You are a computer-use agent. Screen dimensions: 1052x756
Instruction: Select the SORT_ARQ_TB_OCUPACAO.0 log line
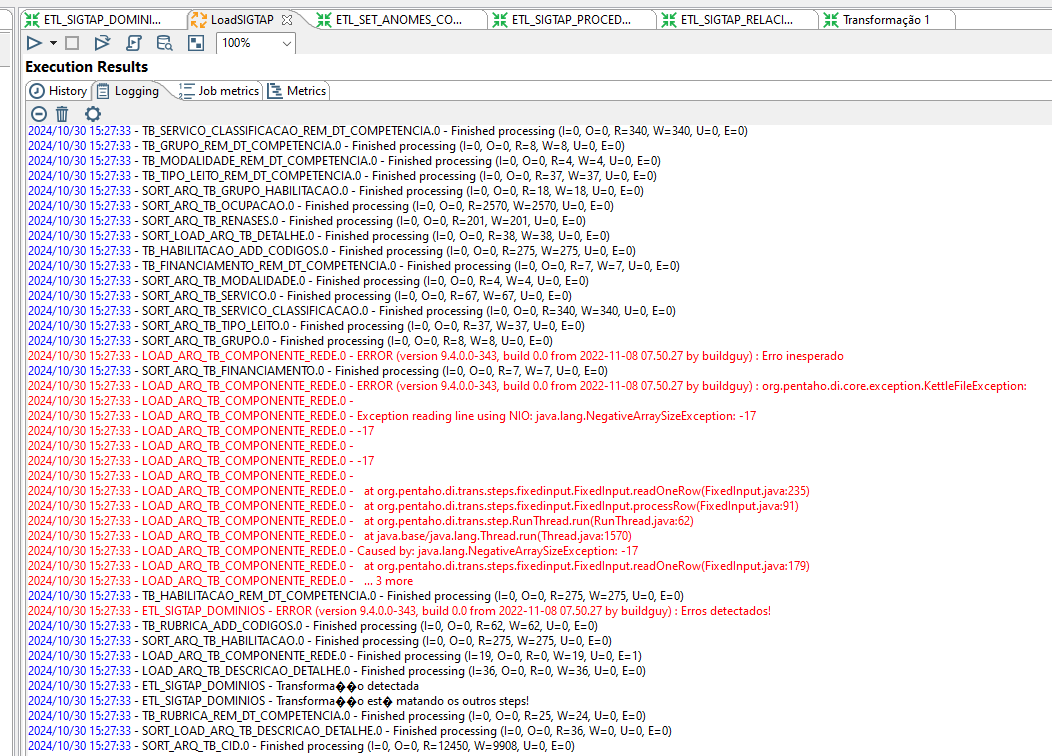click(321, 206)
